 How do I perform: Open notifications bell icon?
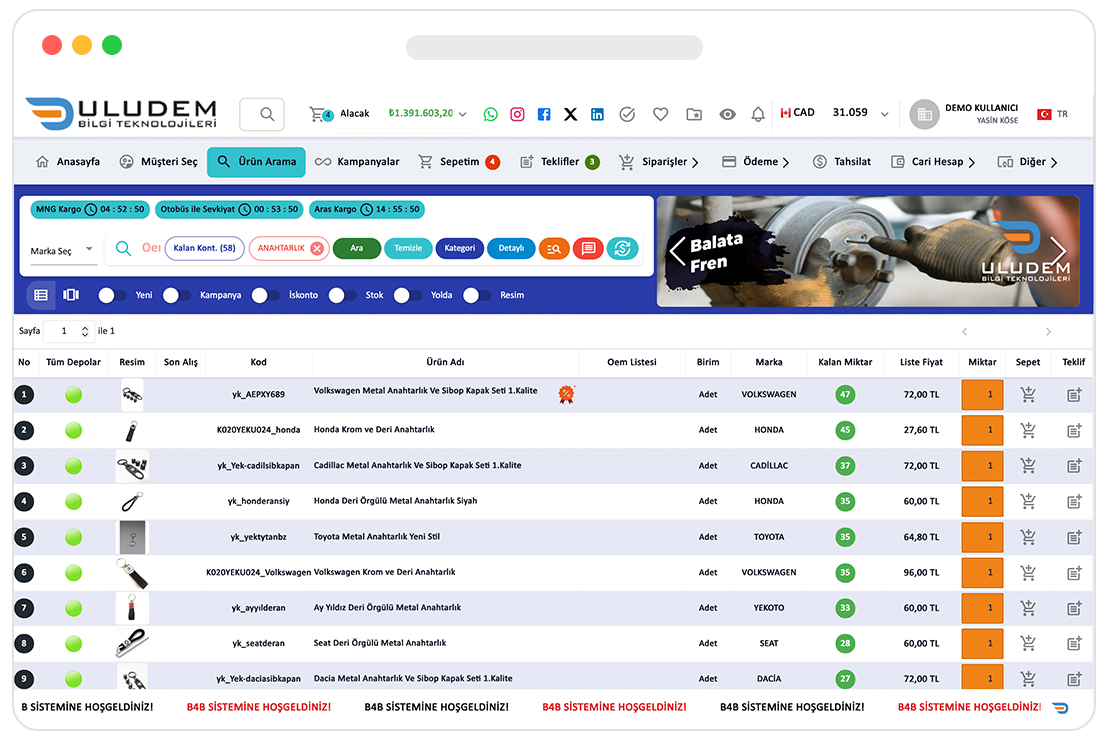click(757, 114)
